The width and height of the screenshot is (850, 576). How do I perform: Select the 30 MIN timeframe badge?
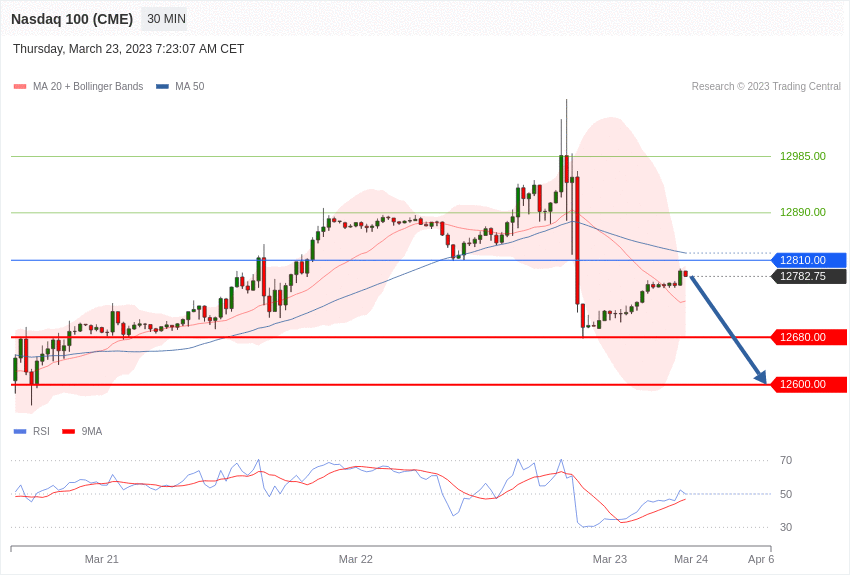166,19
